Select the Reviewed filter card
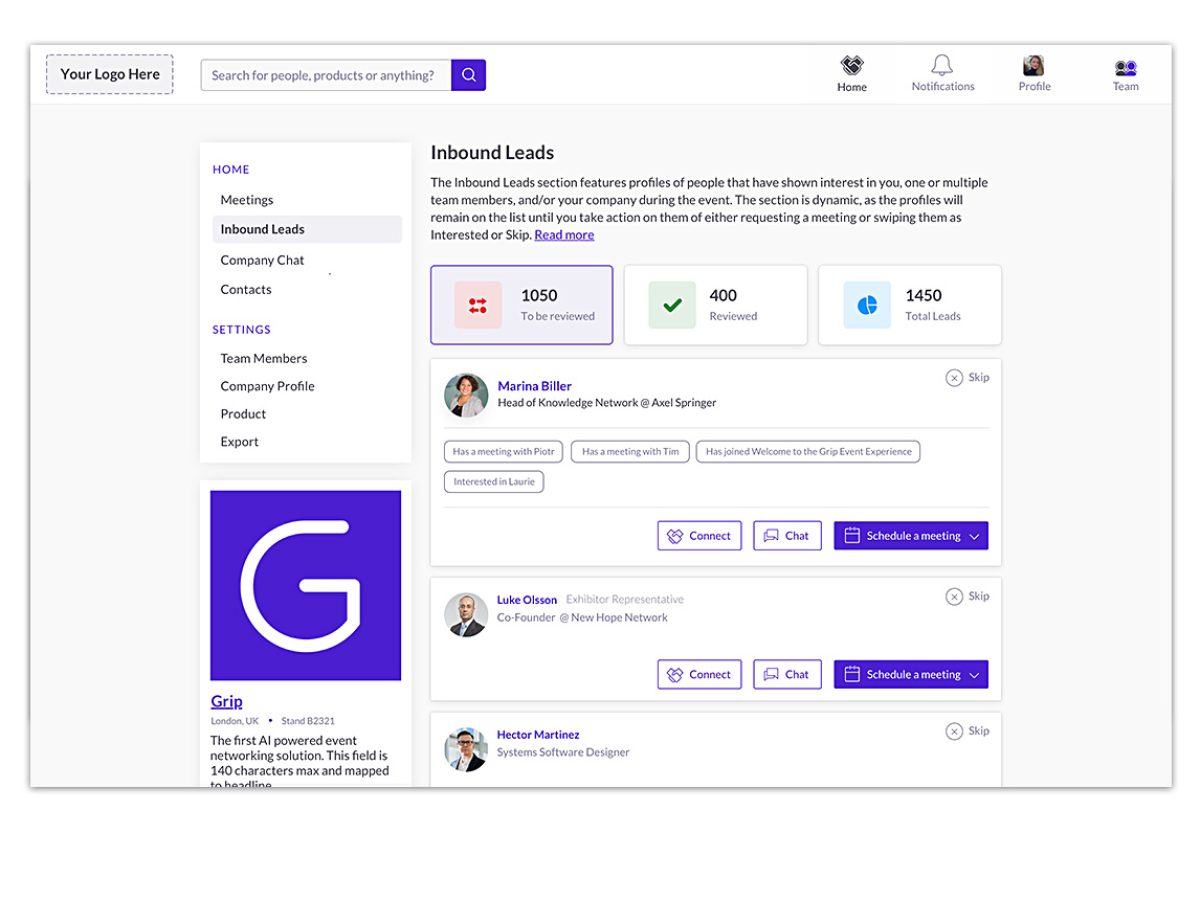This screenshot has width=1200, height=900. click(715, 305)
